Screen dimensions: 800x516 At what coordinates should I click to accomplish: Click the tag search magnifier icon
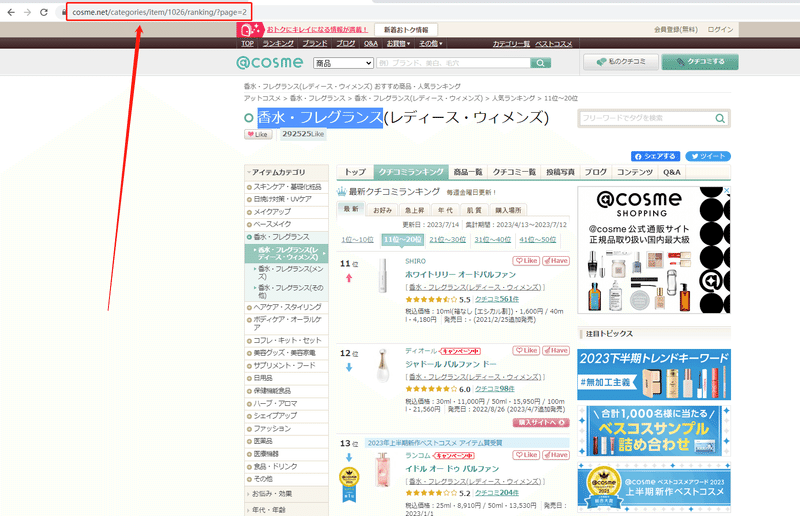point(719,118)
